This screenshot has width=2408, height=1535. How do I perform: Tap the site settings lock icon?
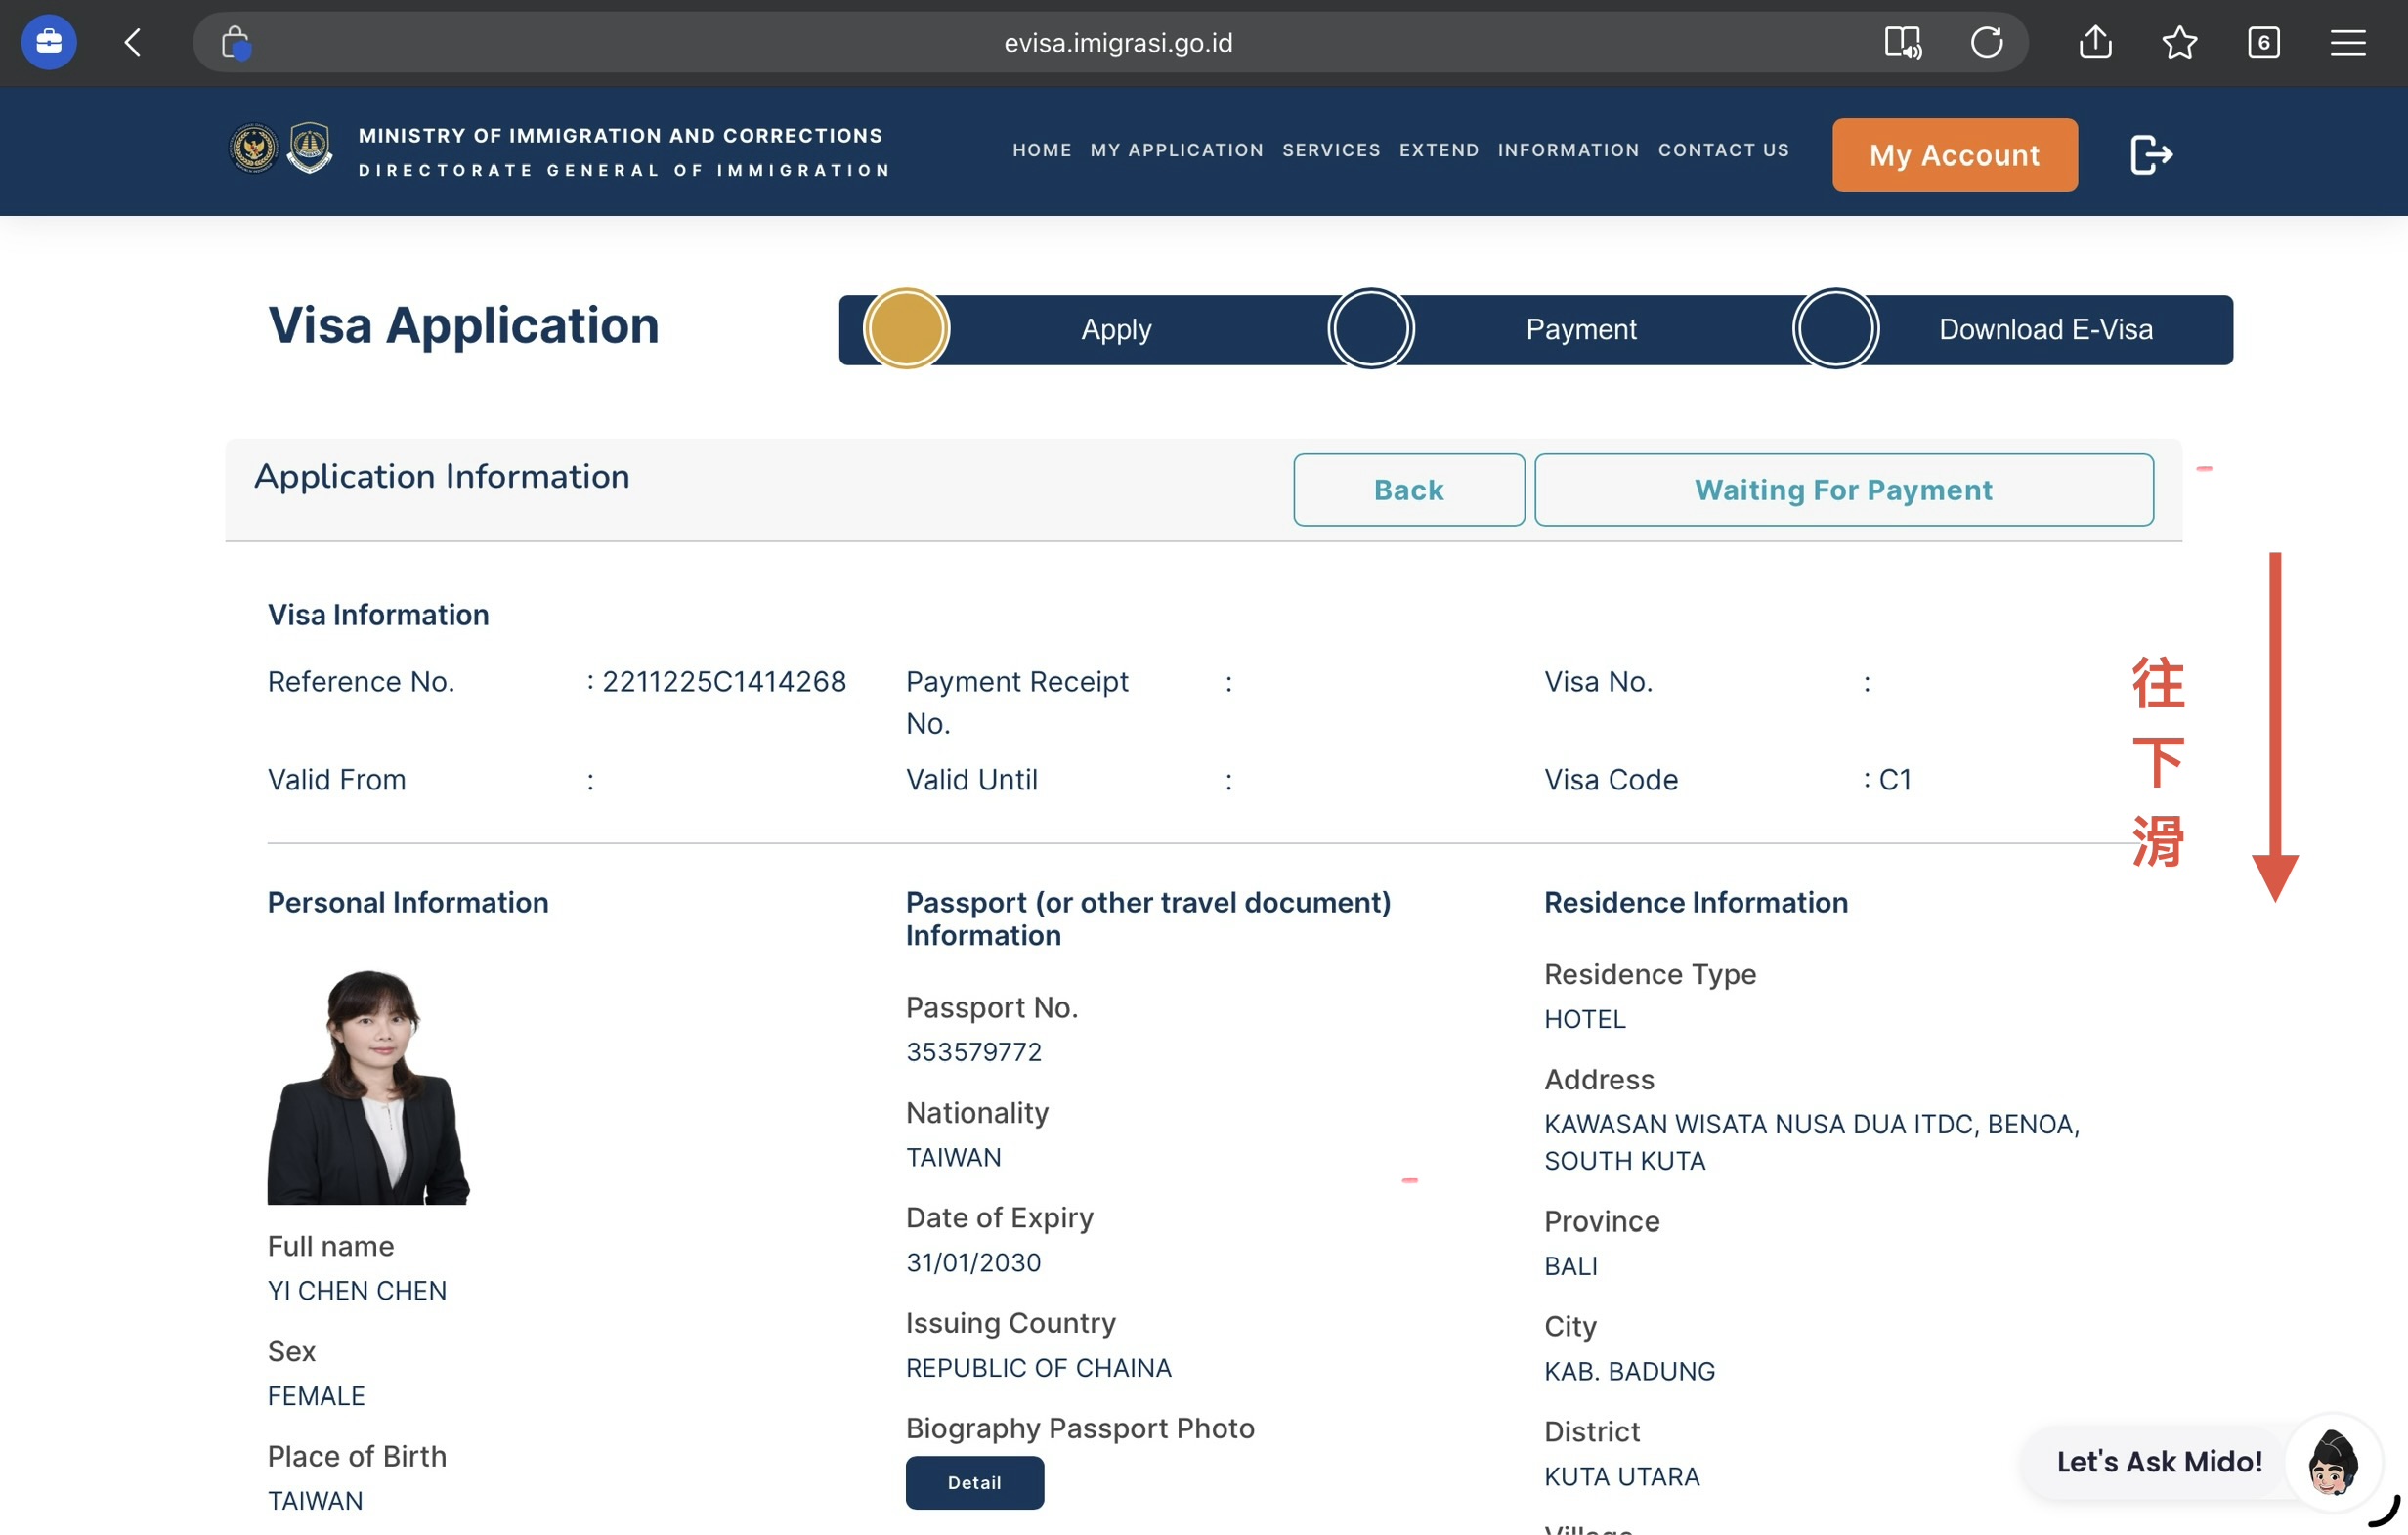pyautogui.click(x=235, y=42)
